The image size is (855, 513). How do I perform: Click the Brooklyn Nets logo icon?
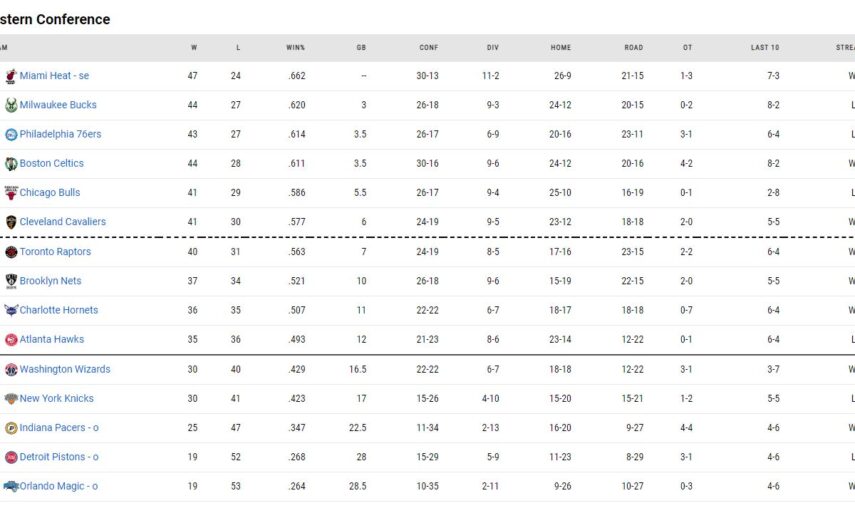tap(11, 281)
